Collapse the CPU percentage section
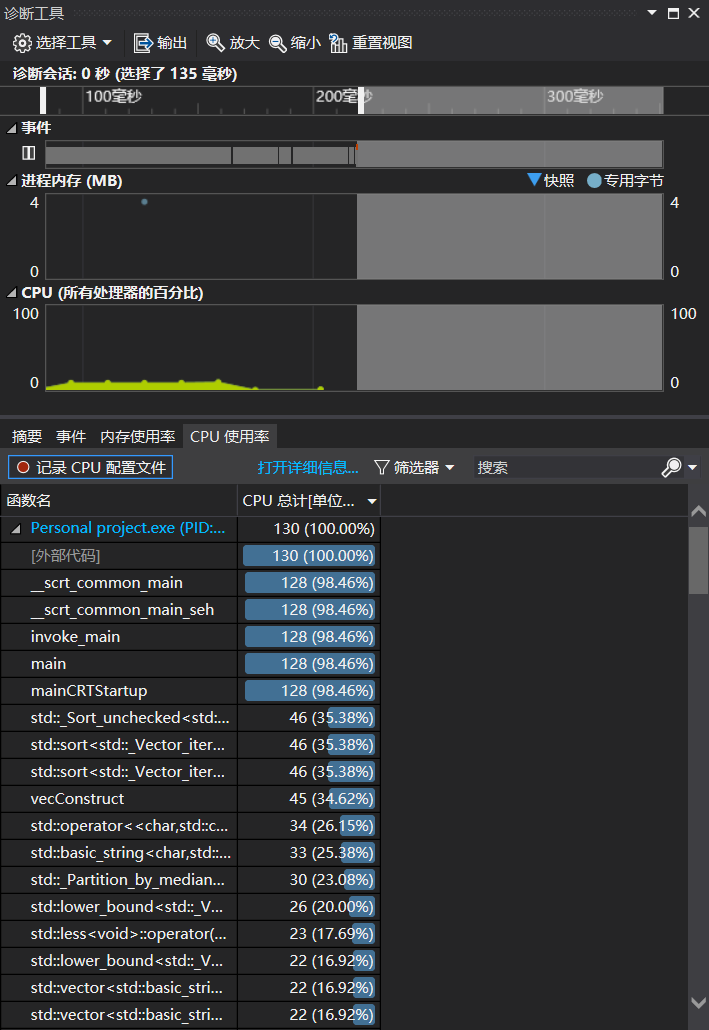Image resolution: width=709 pixels, height=1030 pixels. point(11,293)
